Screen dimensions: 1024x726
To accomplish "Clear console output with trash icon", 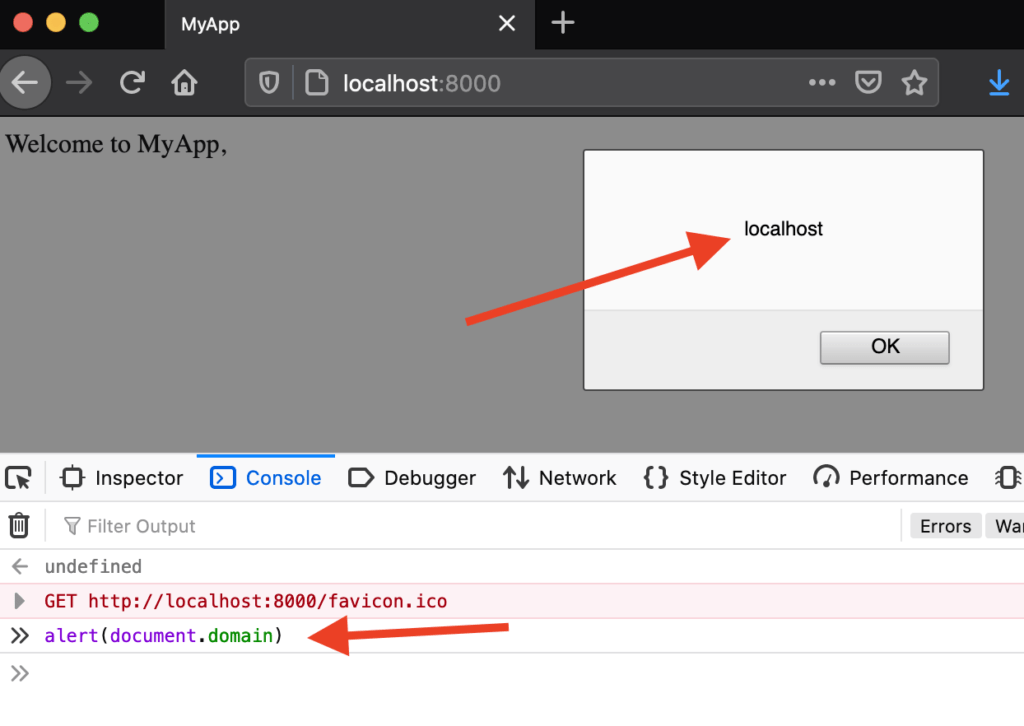I will point(19,526).
